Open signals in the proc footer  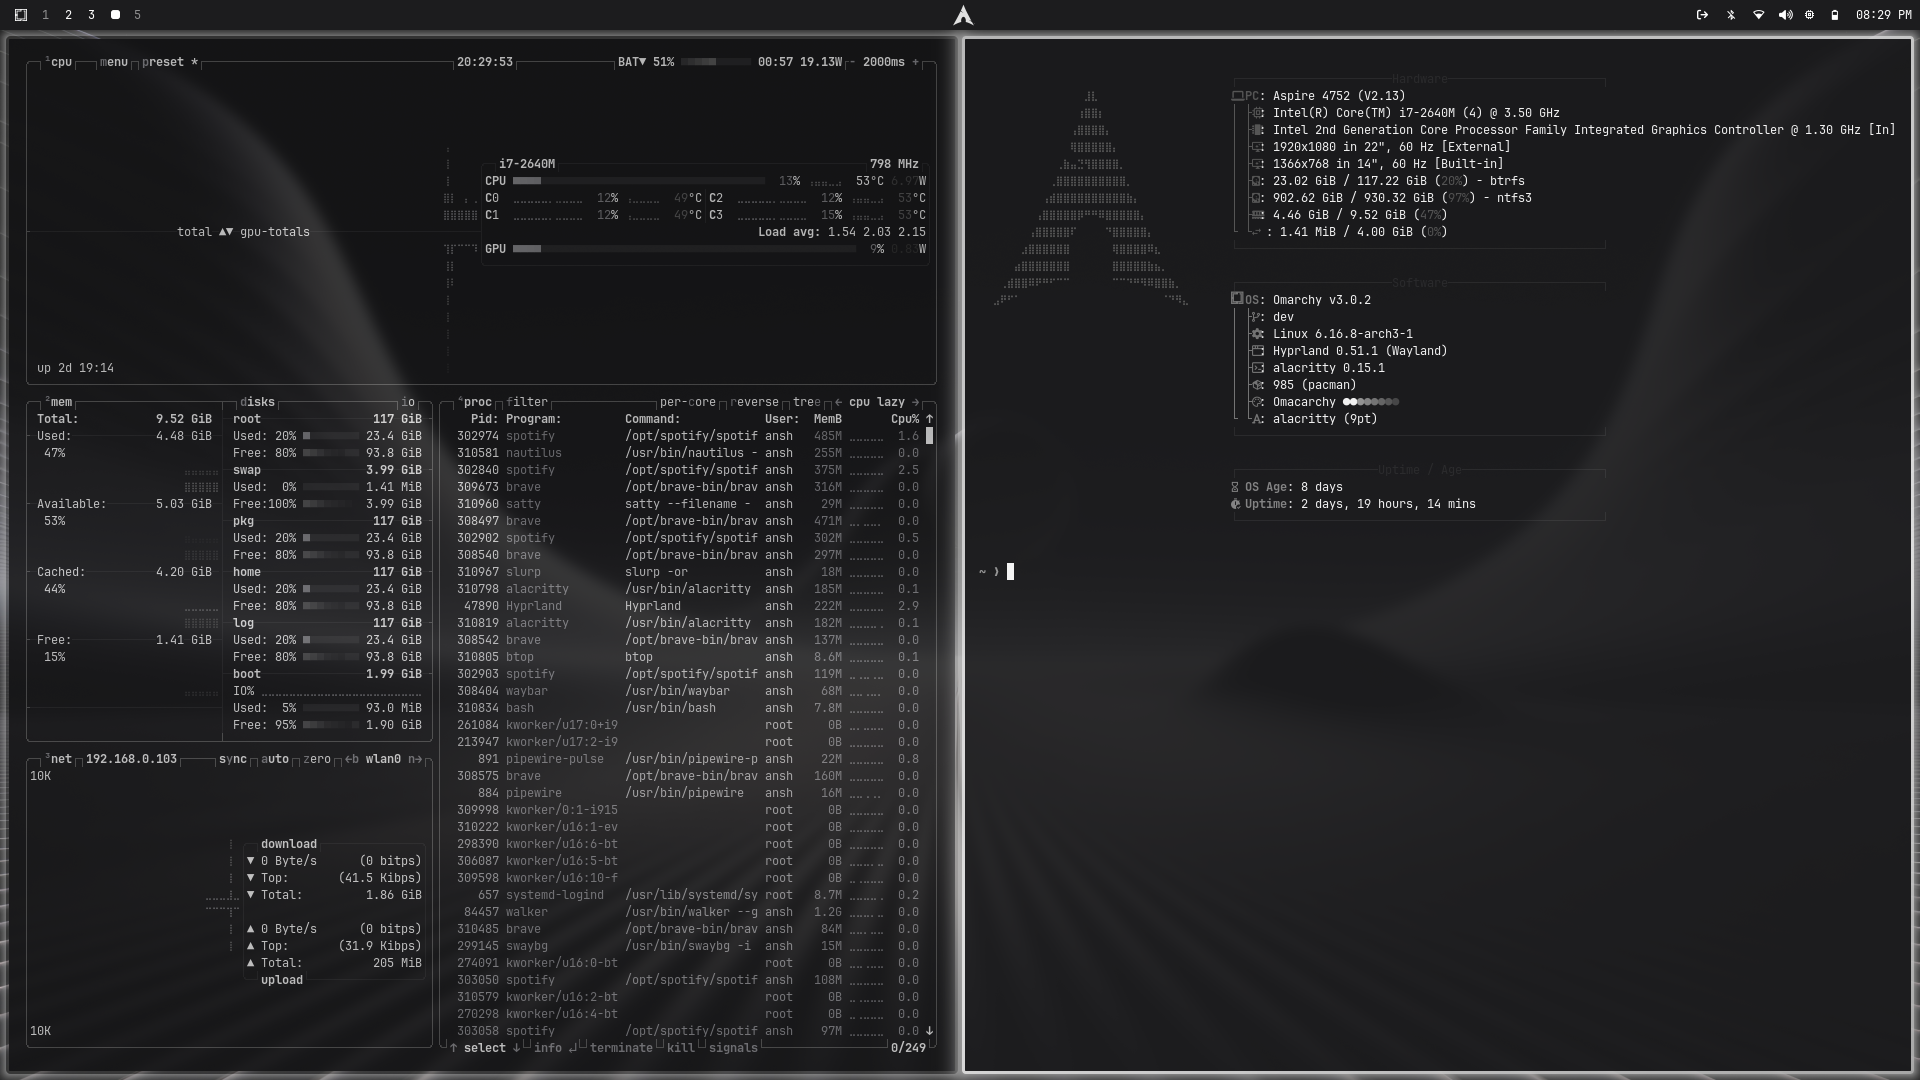[x=733, y=1048]
